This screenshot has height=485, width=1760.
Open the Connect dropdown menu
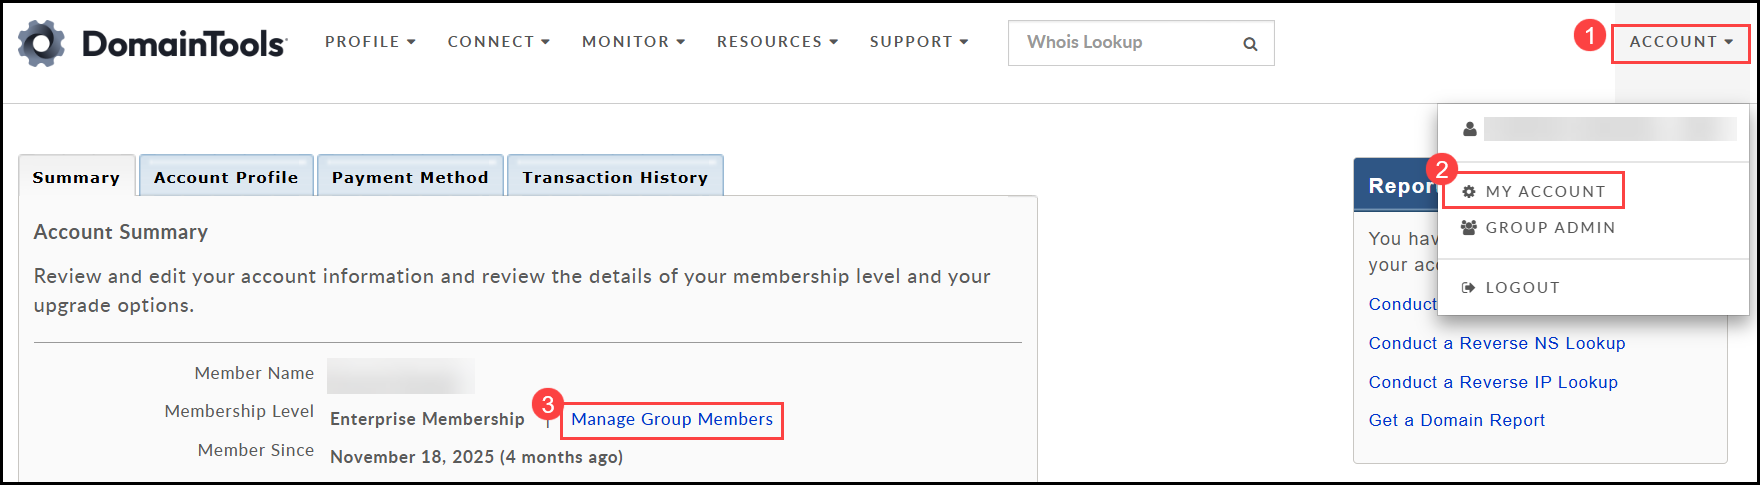click(x=498, y=42)
